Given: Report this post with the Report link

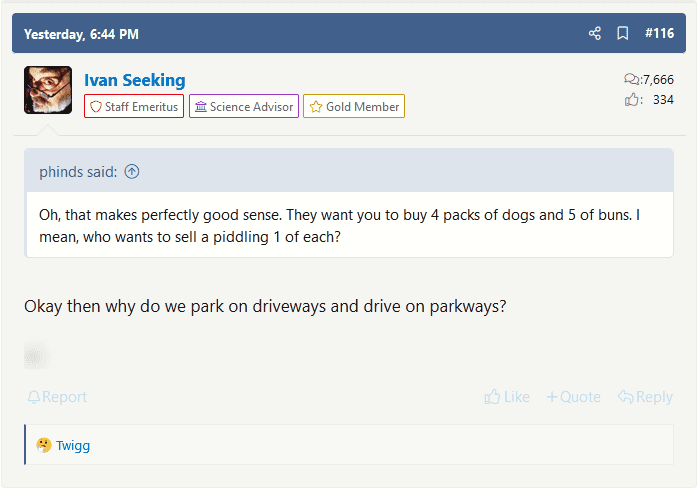Looking at the screenshot, I should click(57, 397).
